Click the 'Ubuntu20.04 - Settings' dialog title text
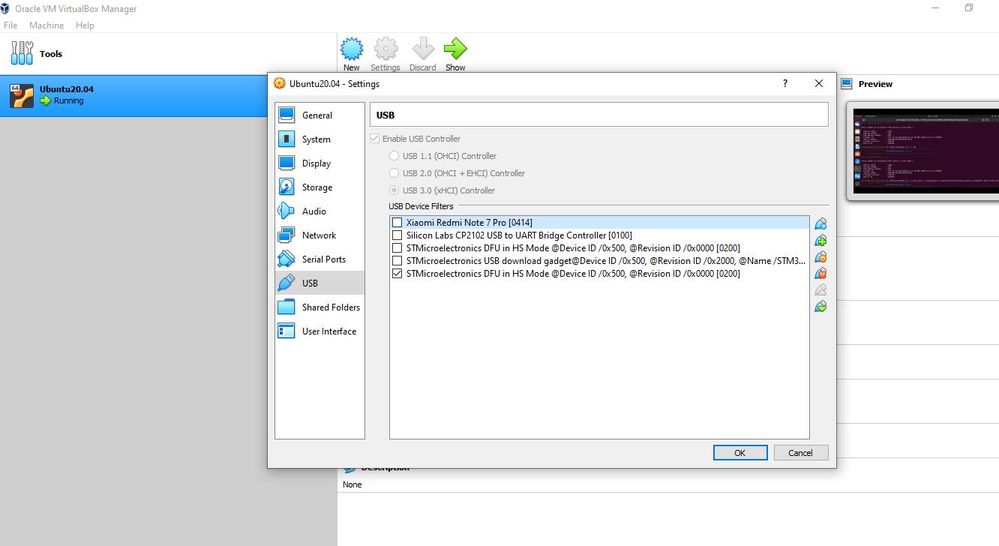 pos(334,83)
